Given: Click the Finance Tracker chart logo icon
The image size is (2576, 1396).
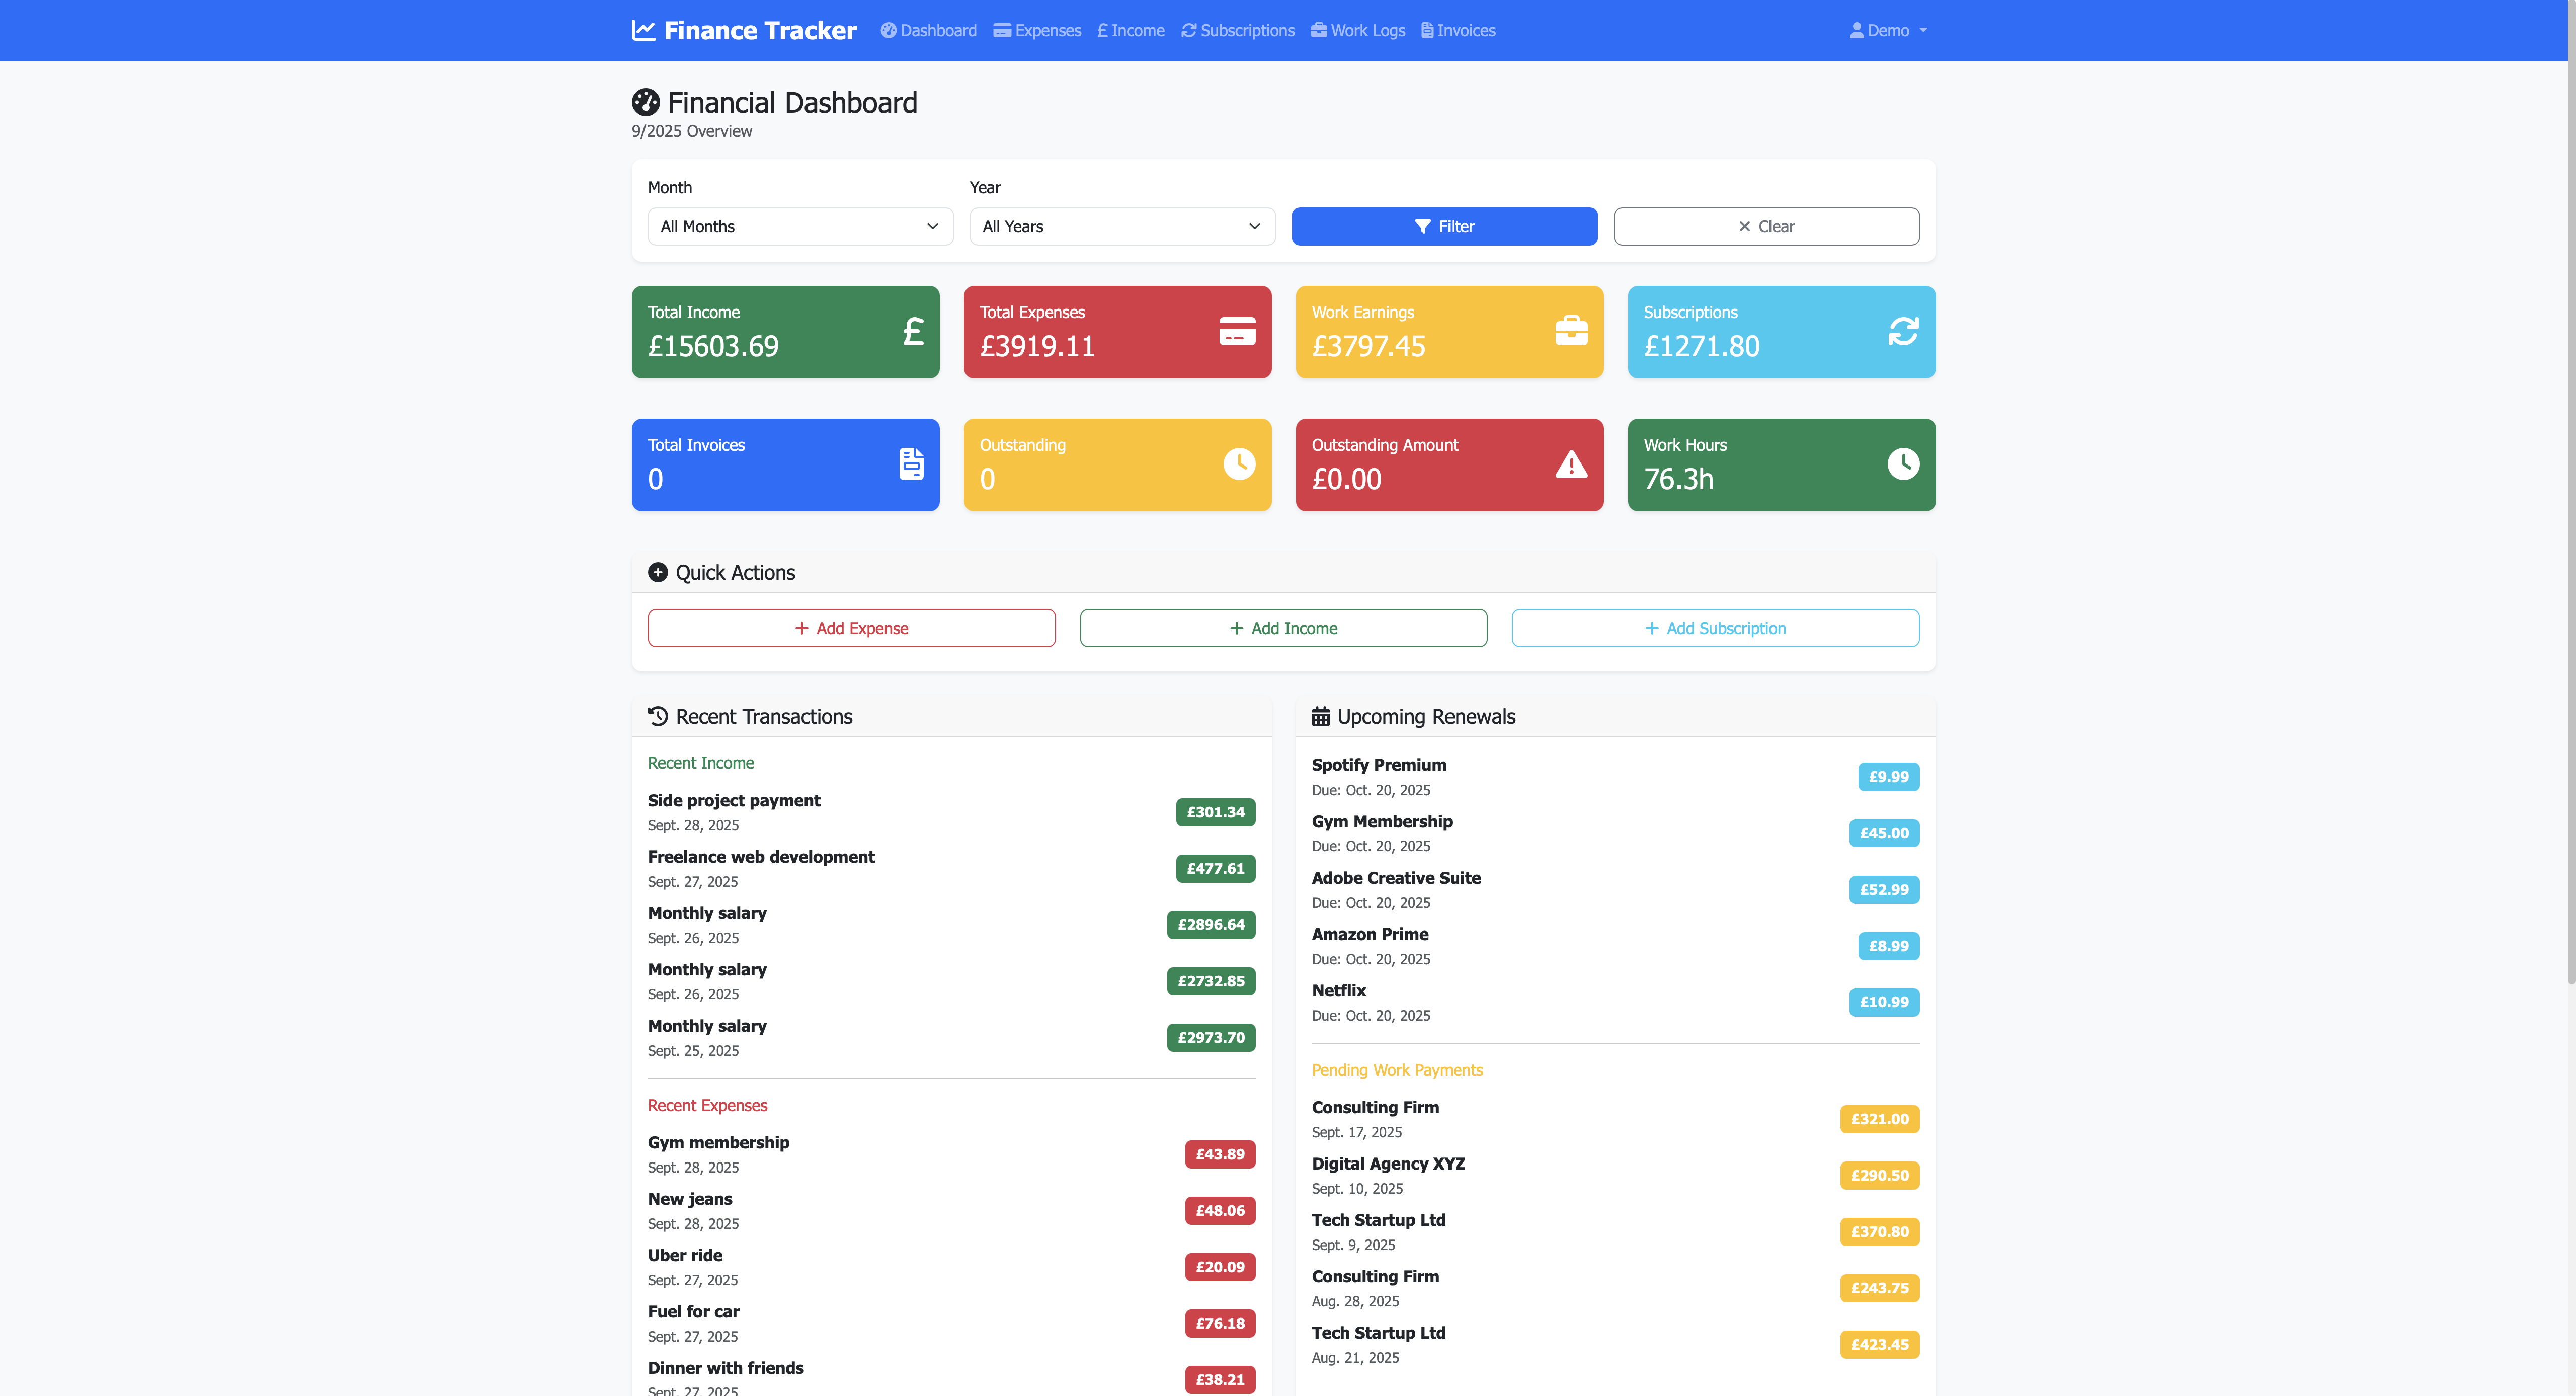Looking at the screenshot, I should click(643, 30).
